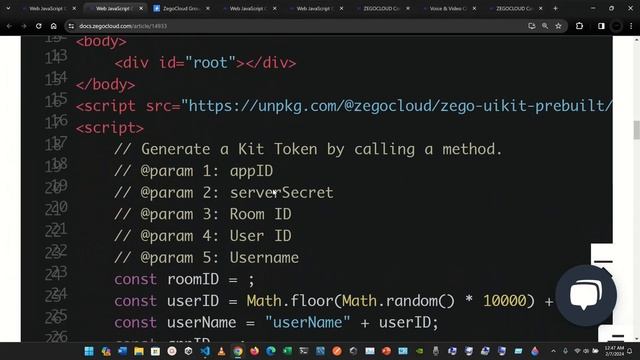Click the '@param 5: Username' comment
640x360 pixels.
point(207,258)
